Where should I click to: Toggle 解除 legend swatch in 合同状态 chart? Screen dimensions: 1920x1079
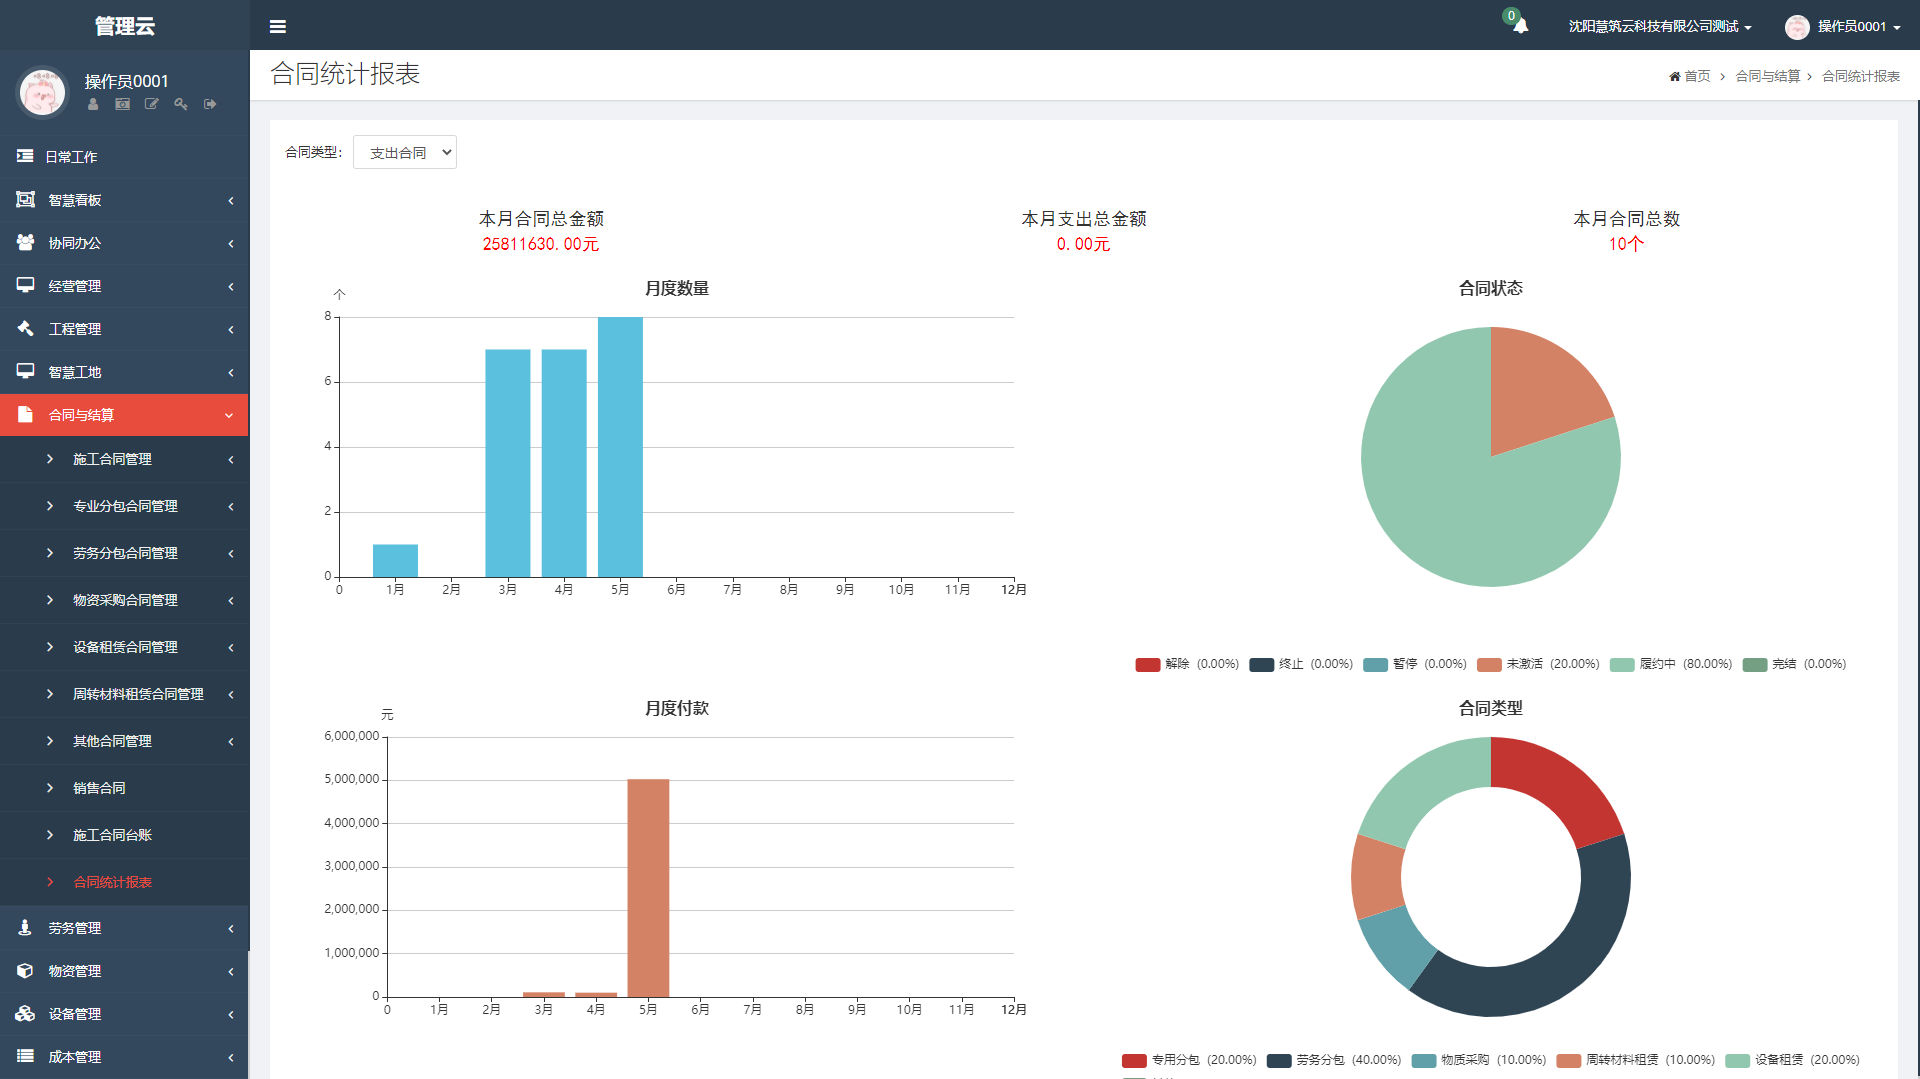pos(1148,665)
